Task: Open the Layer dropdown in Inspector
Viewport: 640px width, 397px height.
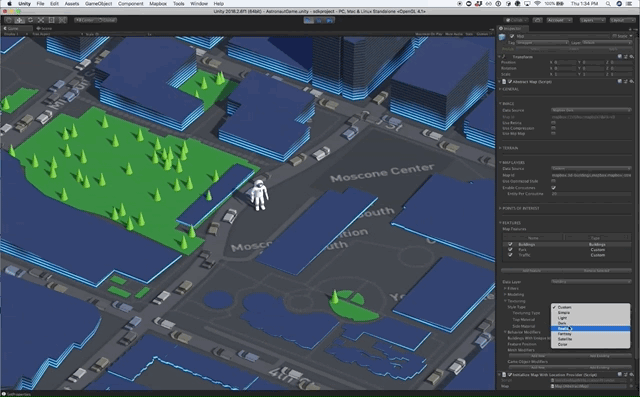Action: [x=607, y=43]
